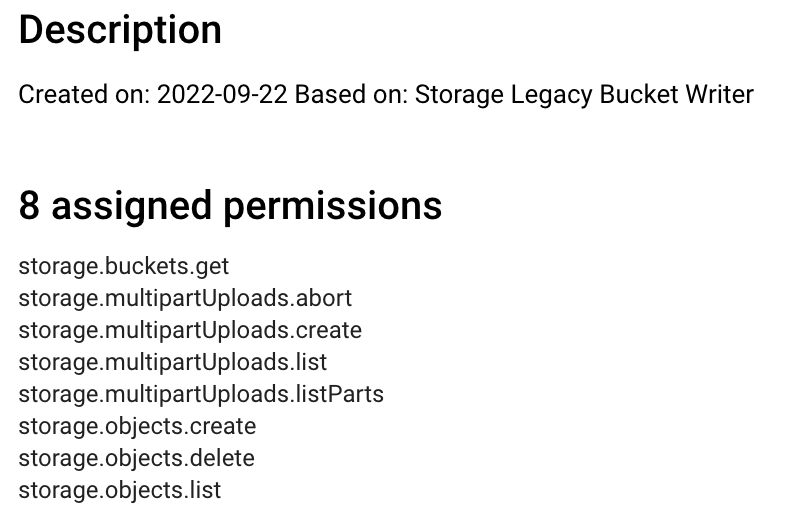Click the number 8 in the permissions heading

coord(29,206)
